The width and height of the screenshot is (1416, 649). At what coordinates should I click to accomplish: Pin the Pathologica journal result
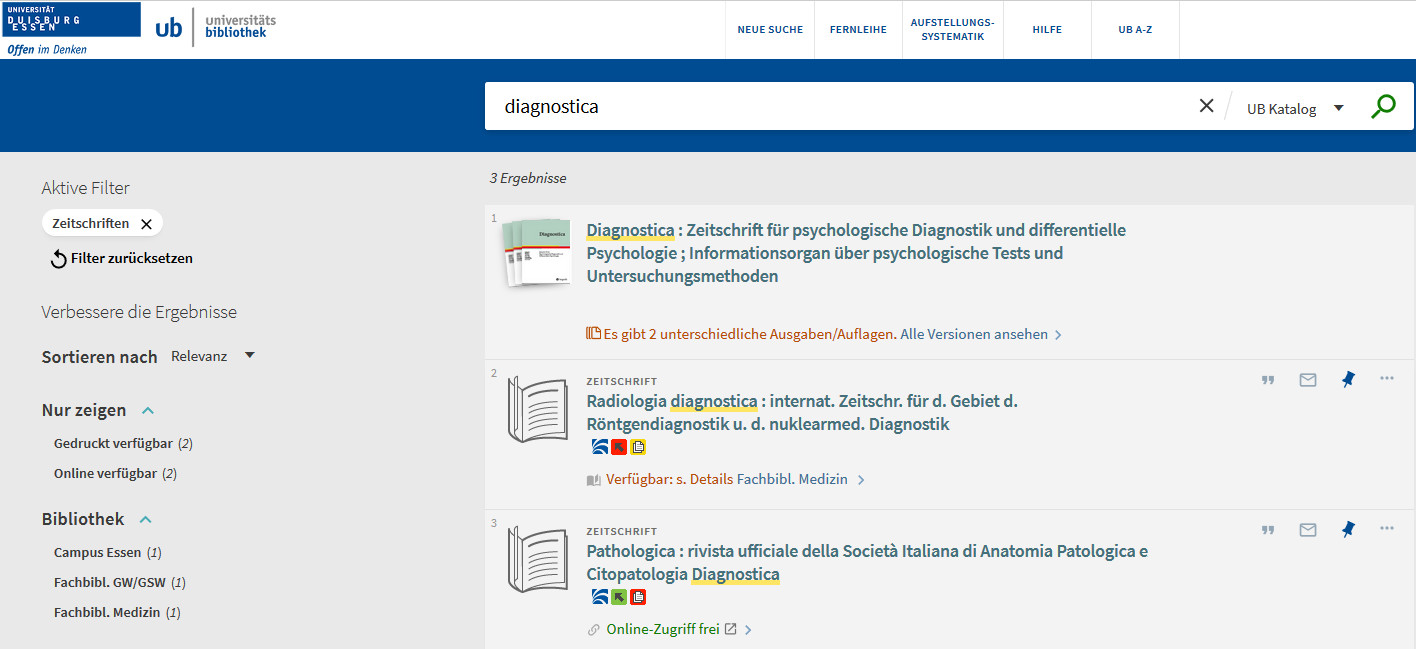[x=1348, y=530]
